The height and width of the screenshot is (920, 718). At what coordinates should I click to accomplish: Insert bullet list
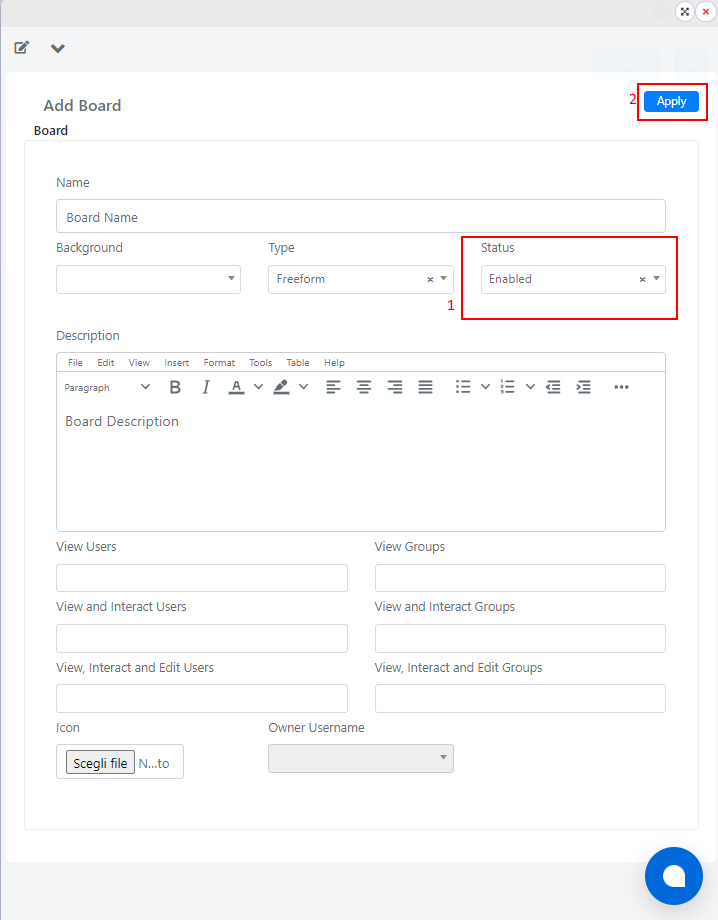[x=463, y=387]
